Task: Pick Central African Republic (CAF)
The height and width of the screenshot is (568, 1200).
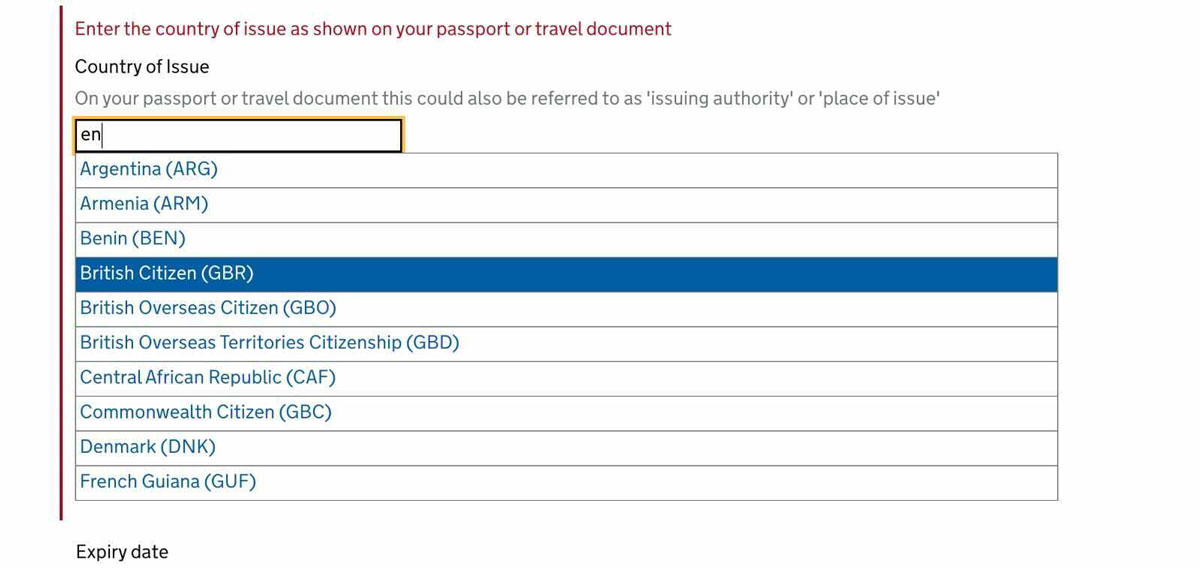Action: [x=208, y=378]
